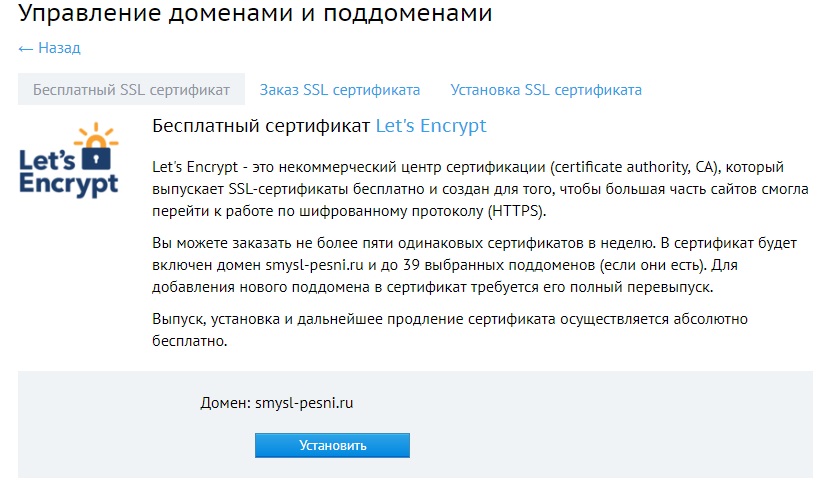The image size is (827, 494).
Task: Click the paragraph ending with абсолютно бесплатно
Action: (450, 330)
